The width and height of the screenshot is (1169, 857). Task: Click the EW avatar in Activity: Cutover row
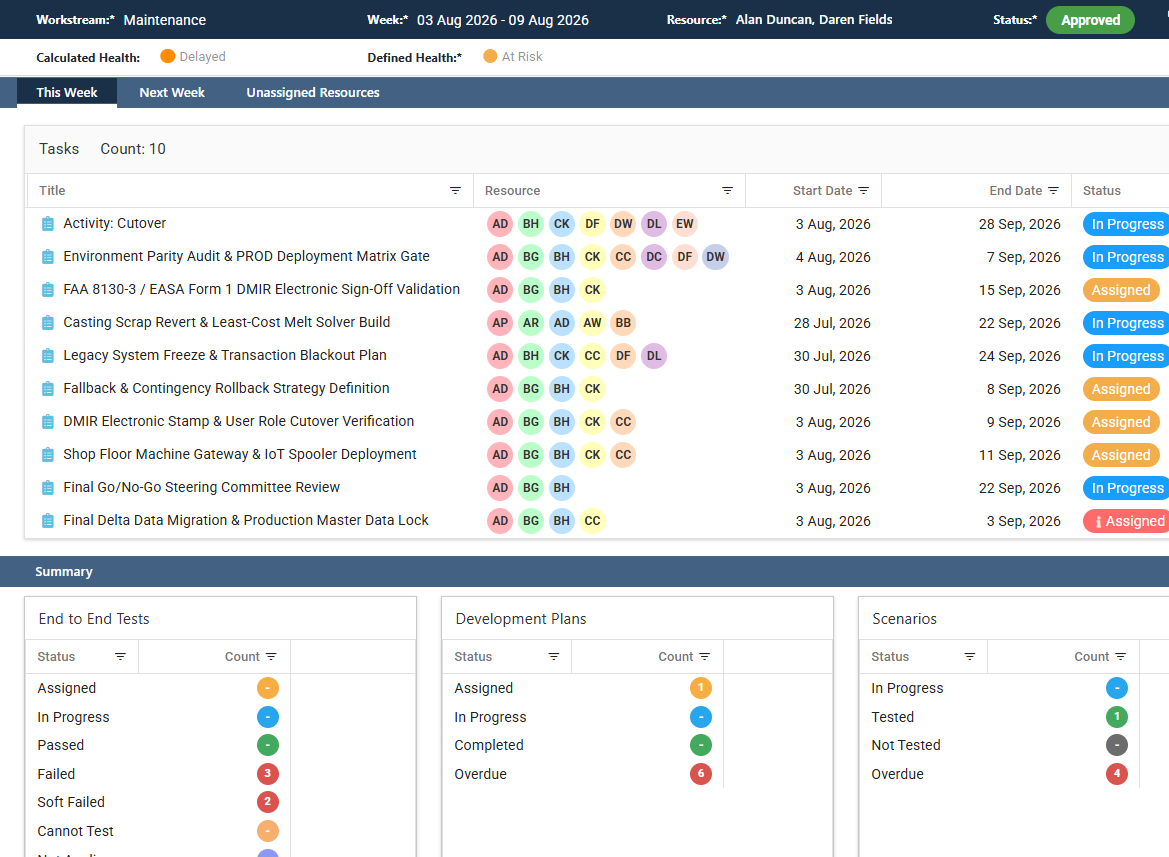click(684, 224)
